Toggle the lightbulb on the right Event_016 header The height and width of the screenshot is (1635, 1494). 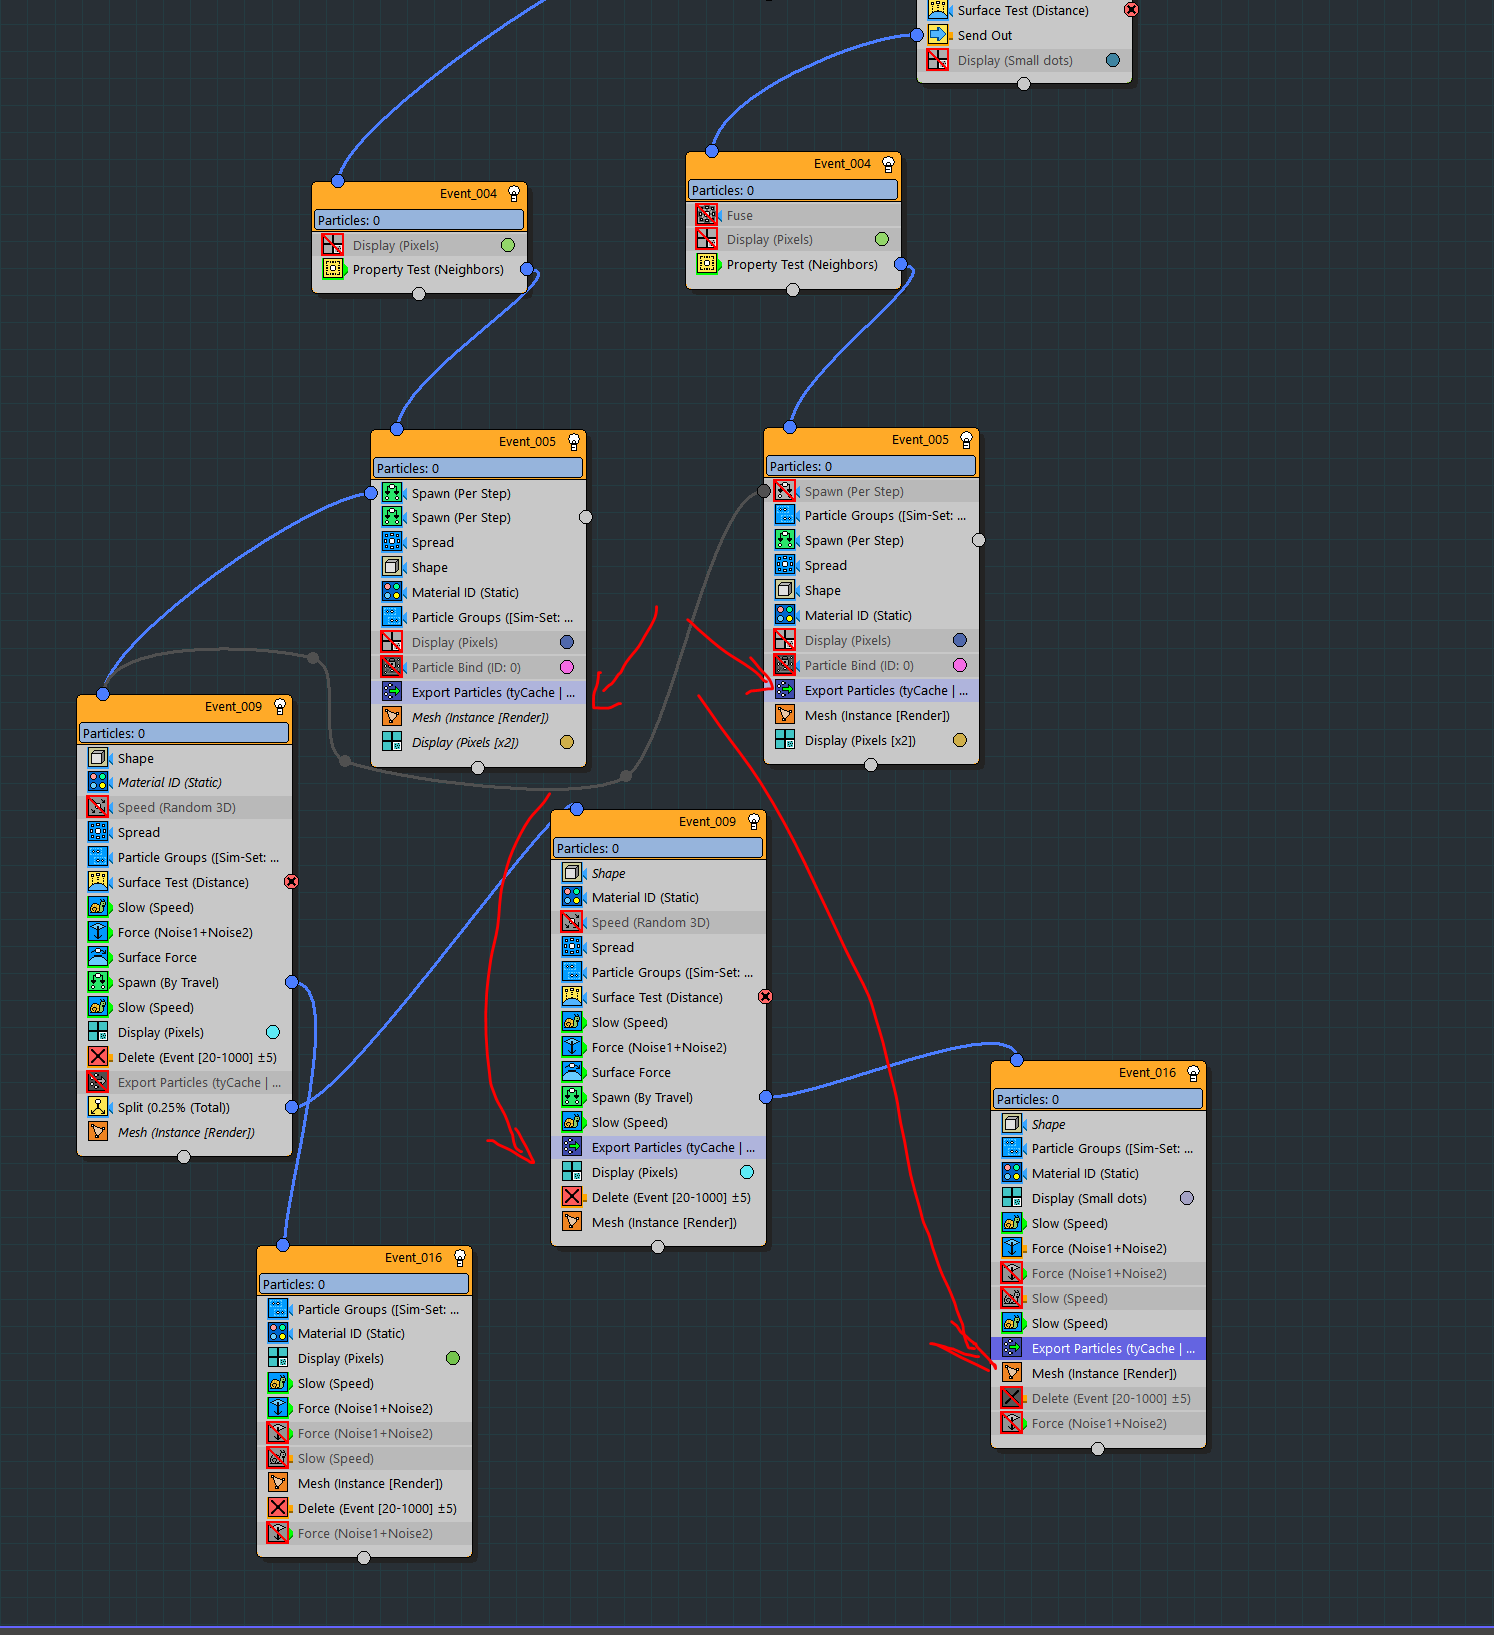point(1193,1073)
